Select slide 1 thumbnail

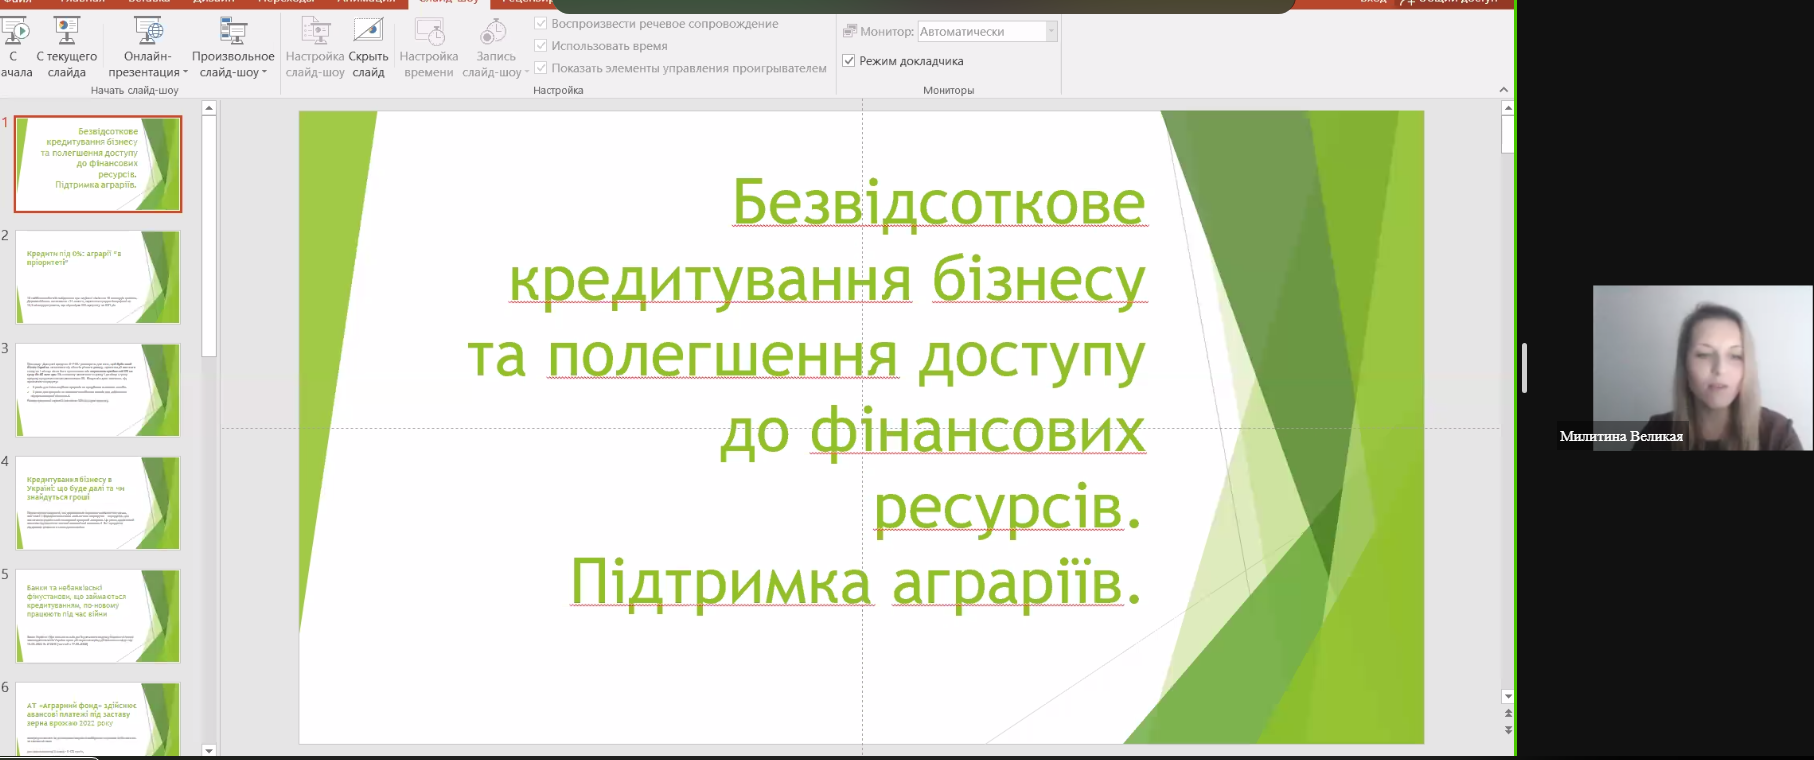tap(98, 164)
